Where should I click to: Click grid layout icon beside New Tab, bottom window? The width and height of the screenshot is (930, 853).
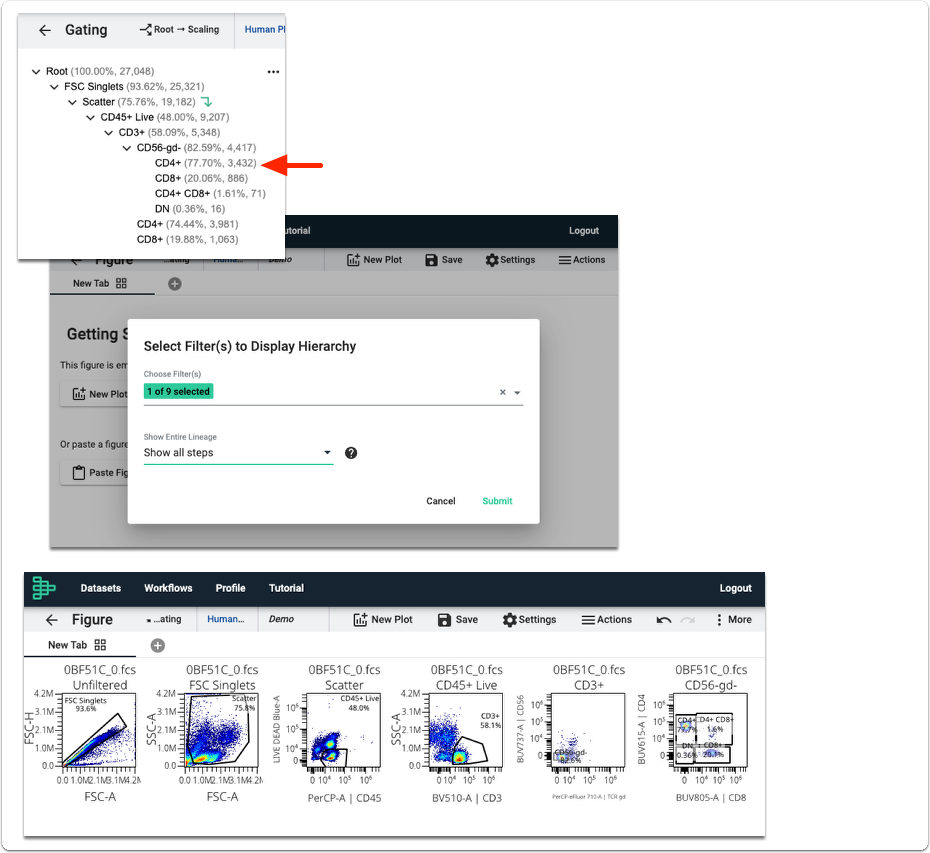(x=101, y=645)
